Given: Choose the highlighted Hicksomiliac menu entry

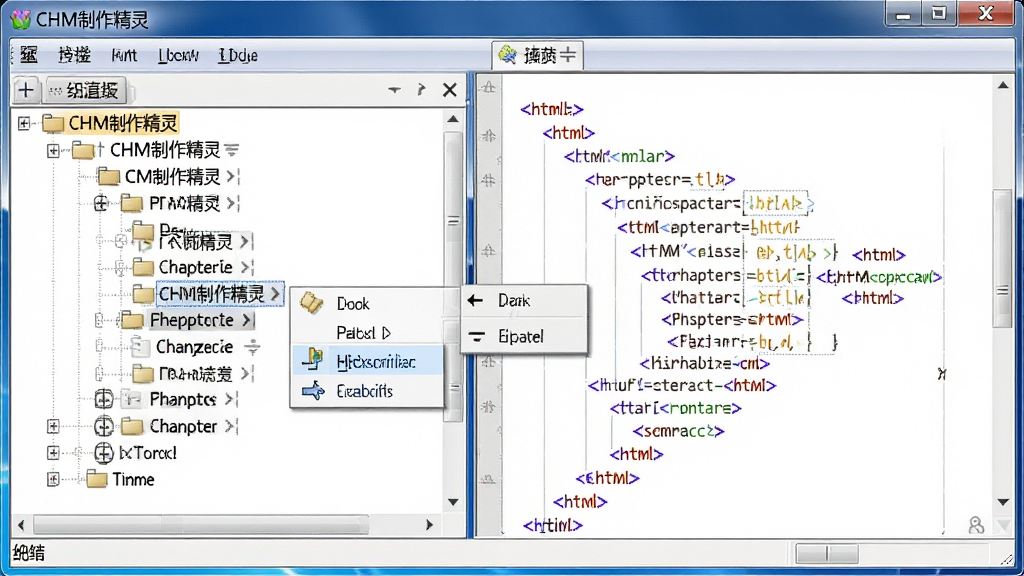Looking at the screenshot, I should [367, 361].
